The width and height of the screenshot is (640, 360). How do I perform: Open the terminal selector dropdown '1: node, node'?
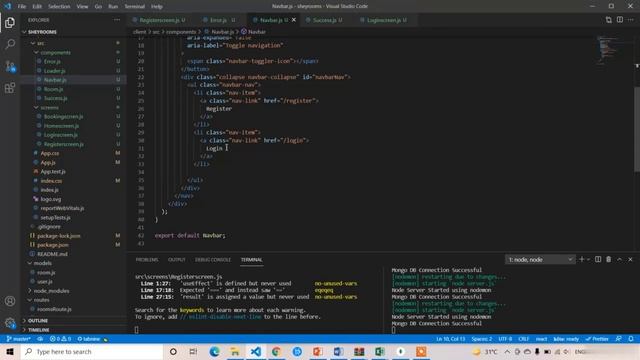[x=540, y=260]
